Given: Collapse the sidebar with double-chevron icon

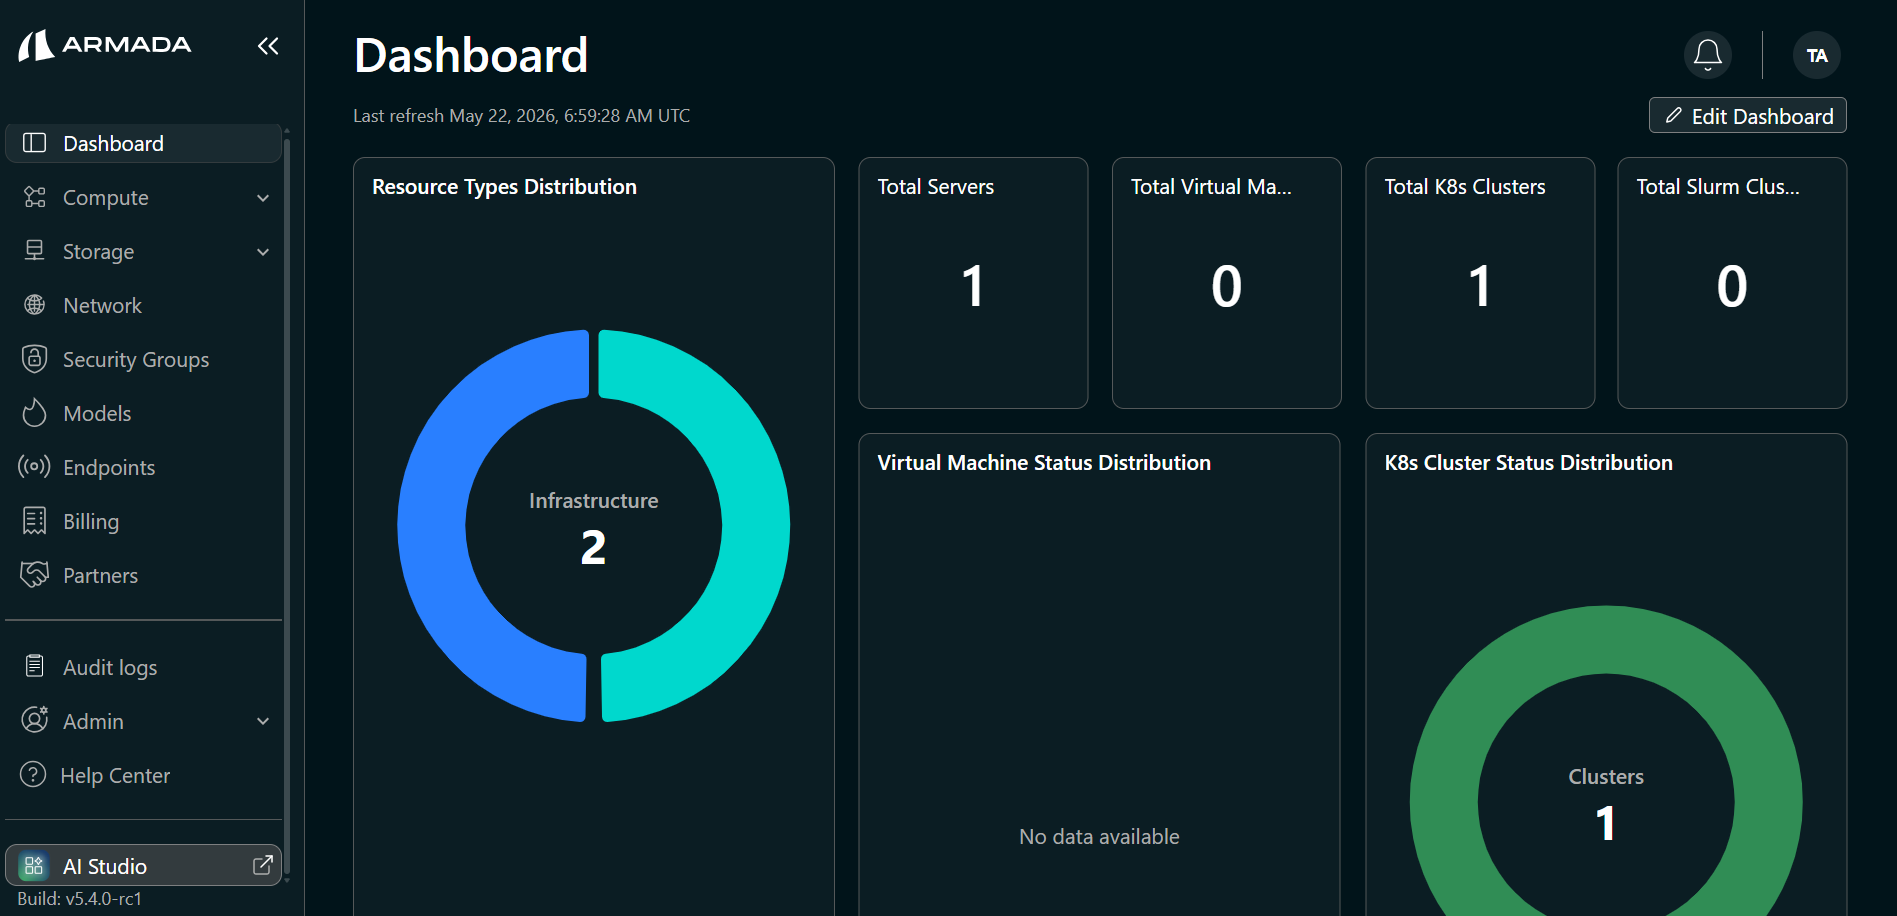Looking at the screenshot, I should click(x=267, y=46).
